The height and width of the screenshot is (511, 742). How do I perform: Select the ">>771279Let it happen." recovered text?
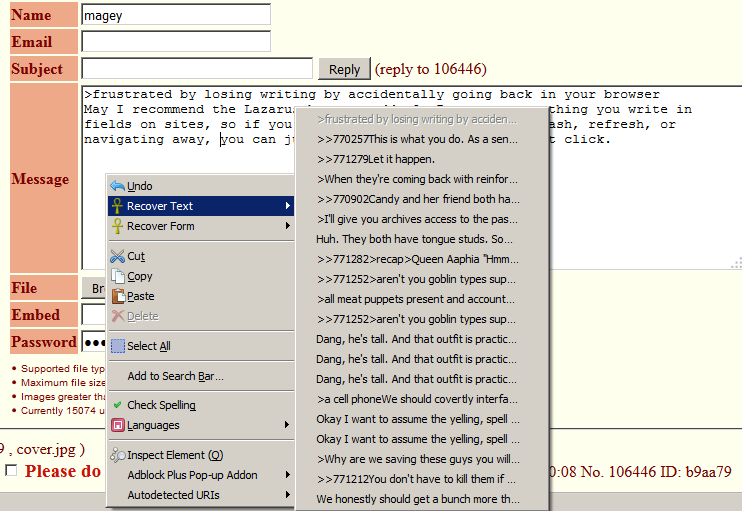376,159
